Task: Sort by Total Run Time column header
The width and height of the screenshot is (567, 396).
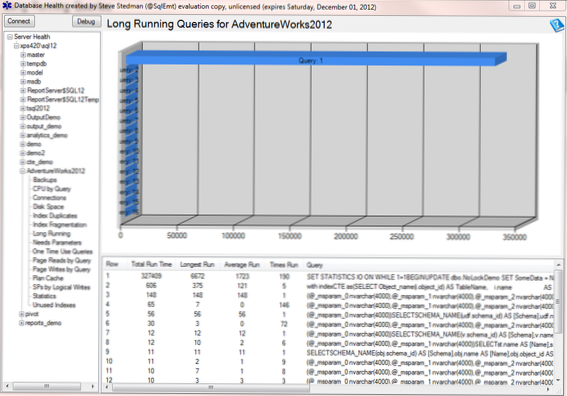Action: point(151,264)
